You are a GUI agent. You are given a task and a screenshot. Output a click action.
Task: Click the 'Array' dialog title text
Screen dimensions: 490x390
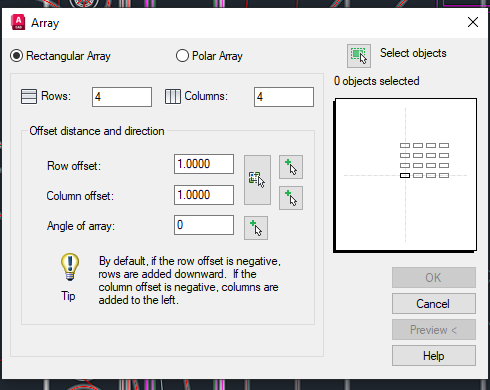45,23
